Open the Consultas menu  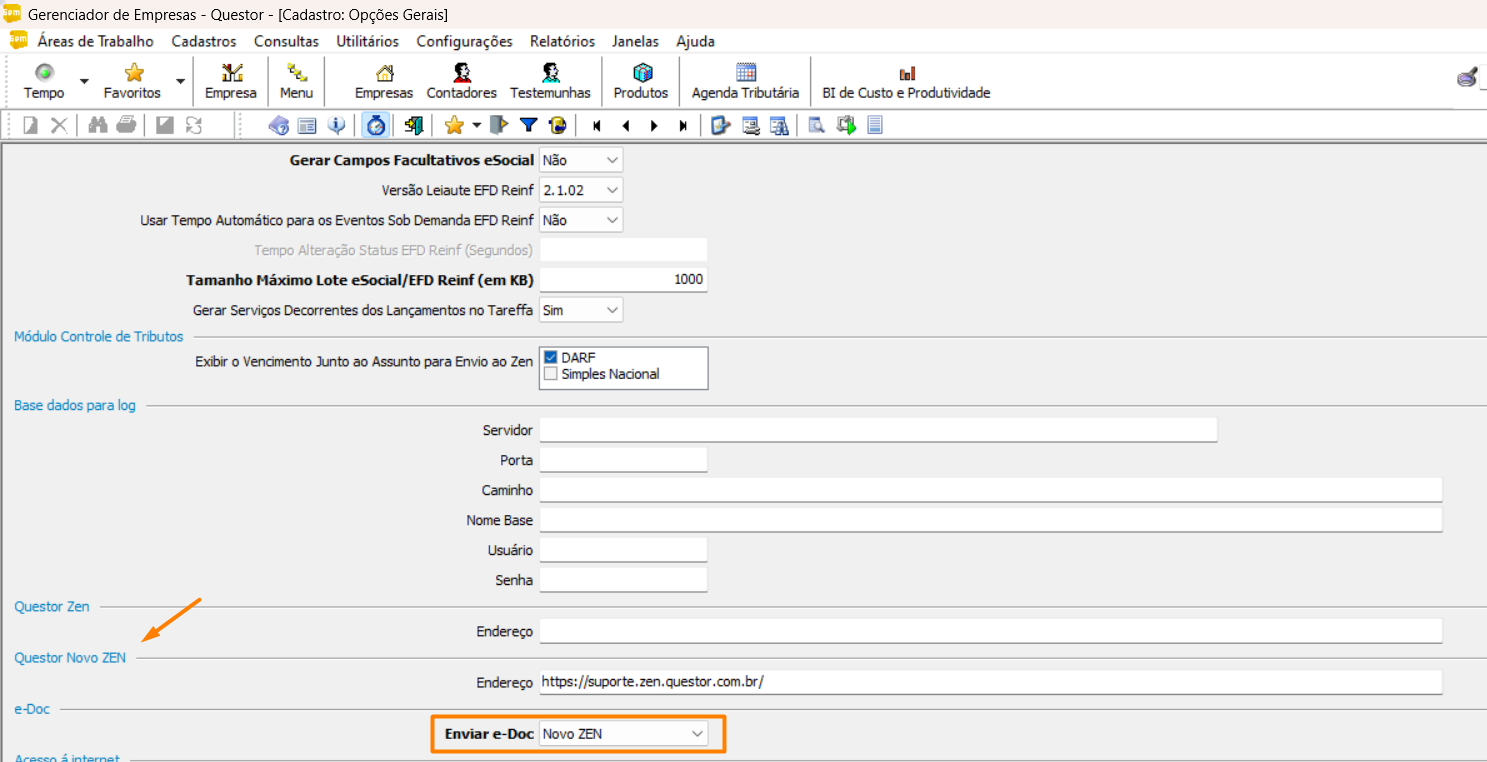286,41
